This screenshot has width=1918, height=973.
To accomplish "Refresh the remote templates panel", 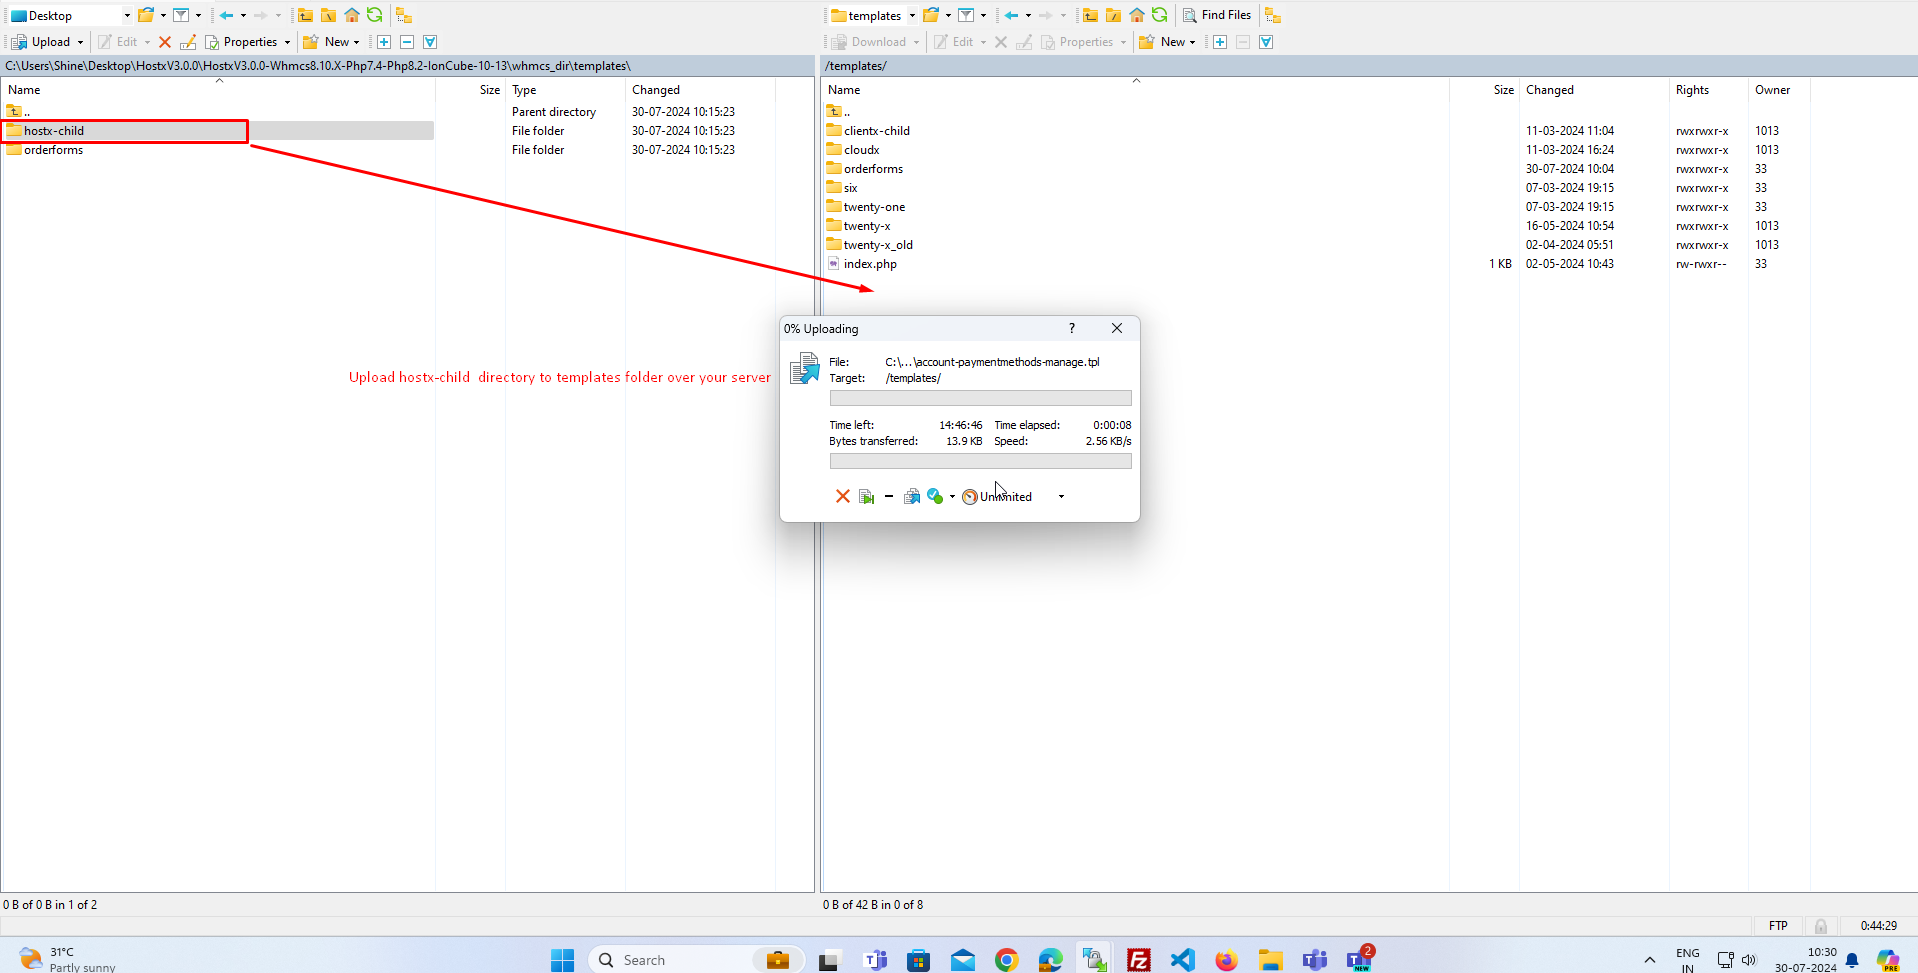I will pos(1159,15).
